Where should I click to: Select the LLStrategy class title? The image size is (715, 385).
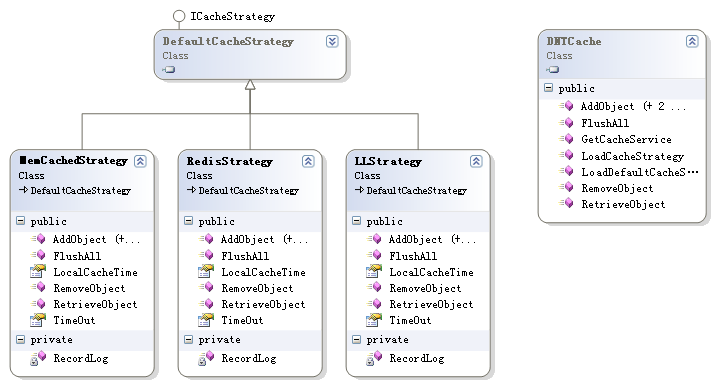pyautogui.click(x=388, y=161)
